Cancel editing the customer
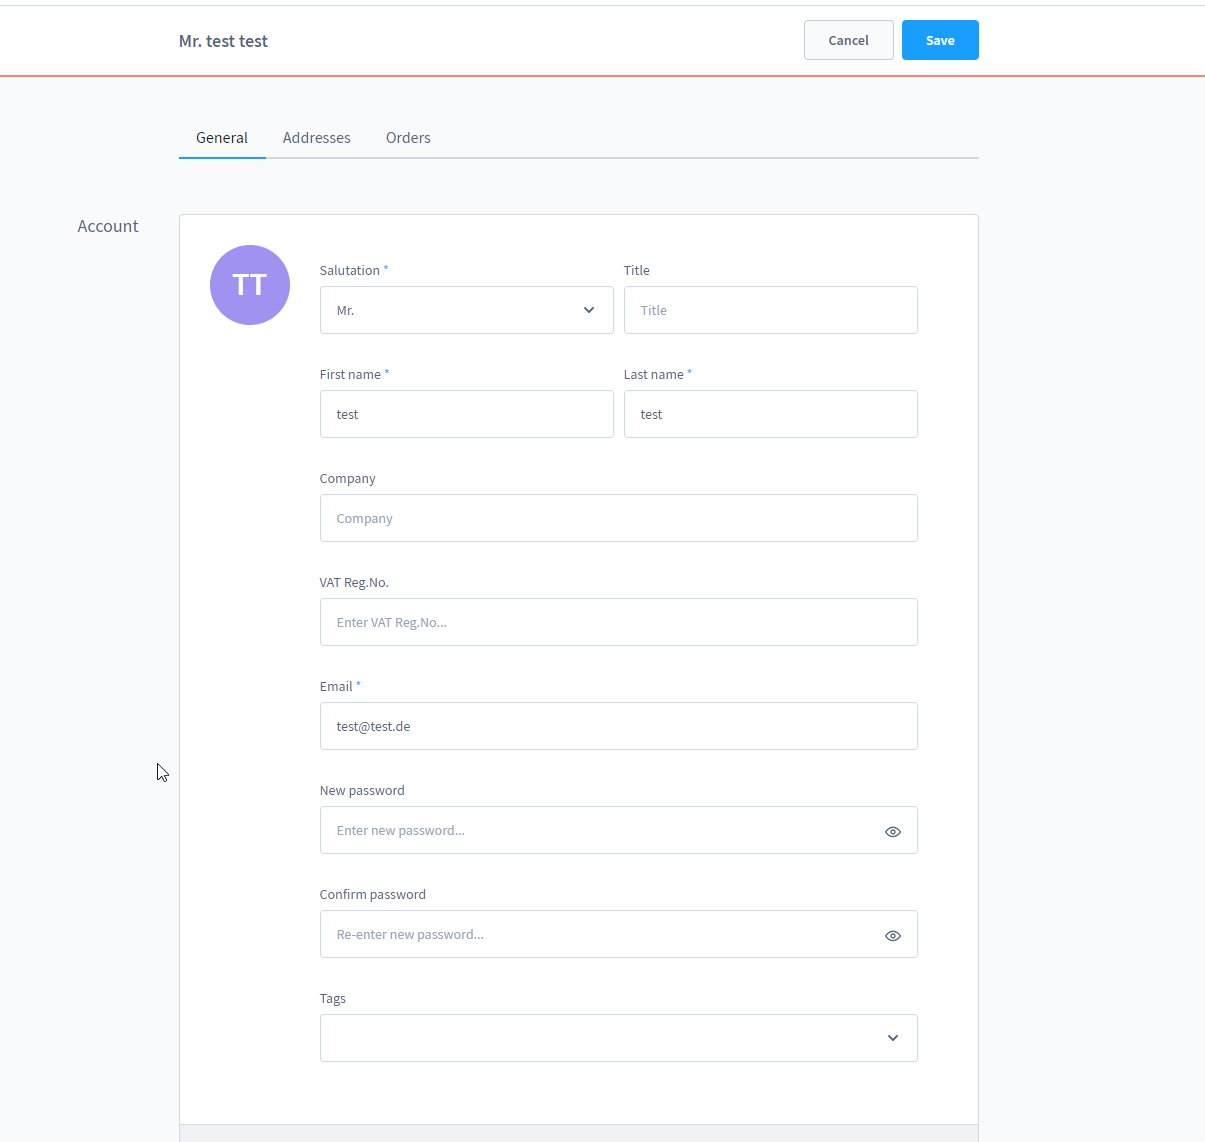 (x=848, y=40)
